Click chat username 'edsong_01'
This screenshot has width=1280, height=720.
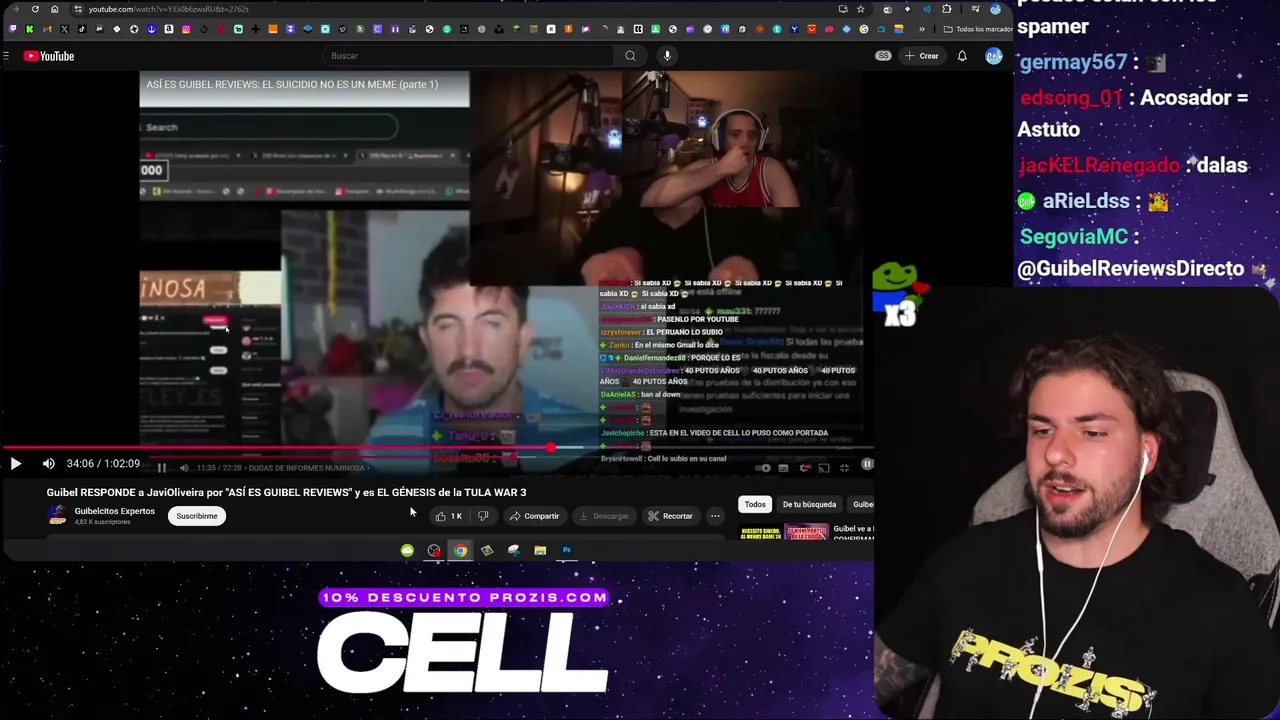1071,98
